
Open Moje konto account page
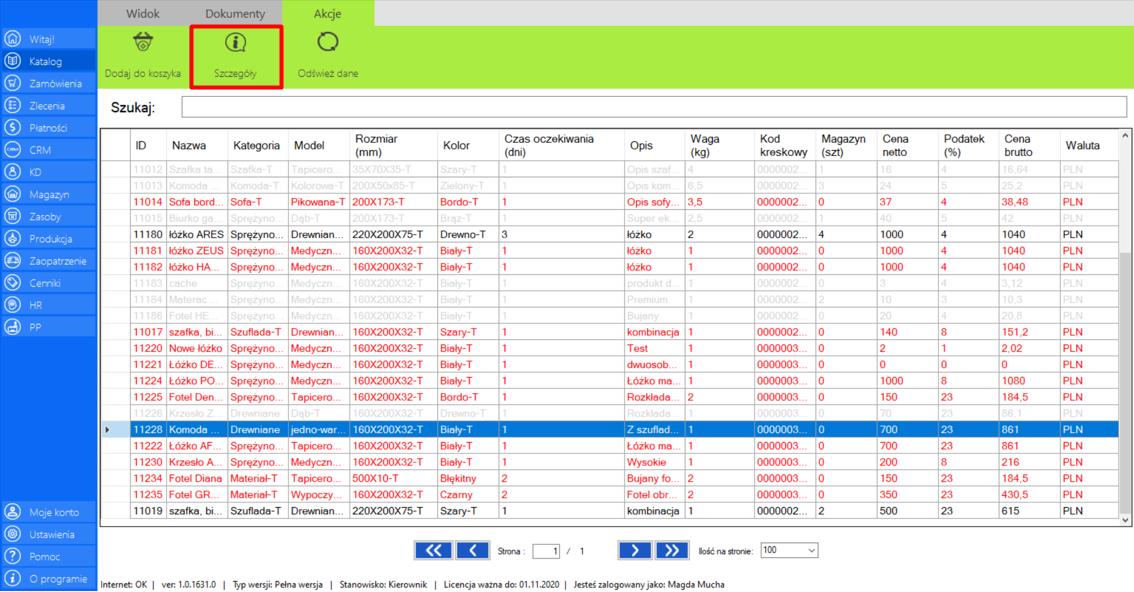53,512
